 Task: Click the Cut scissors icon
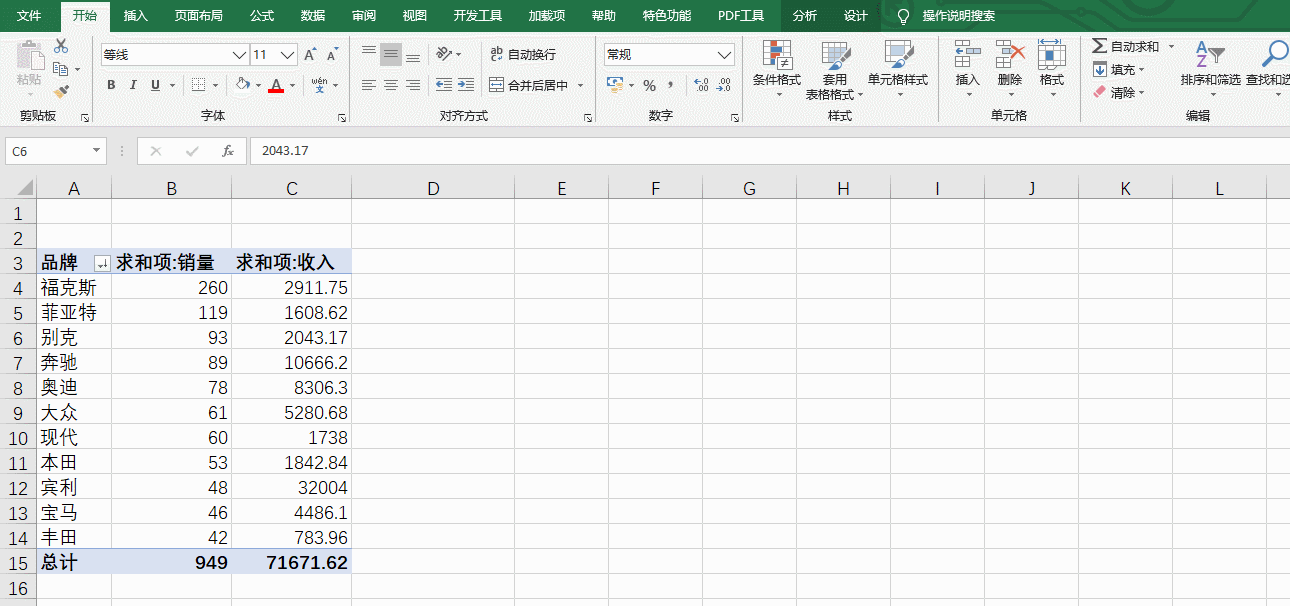[x=61, y=46]
